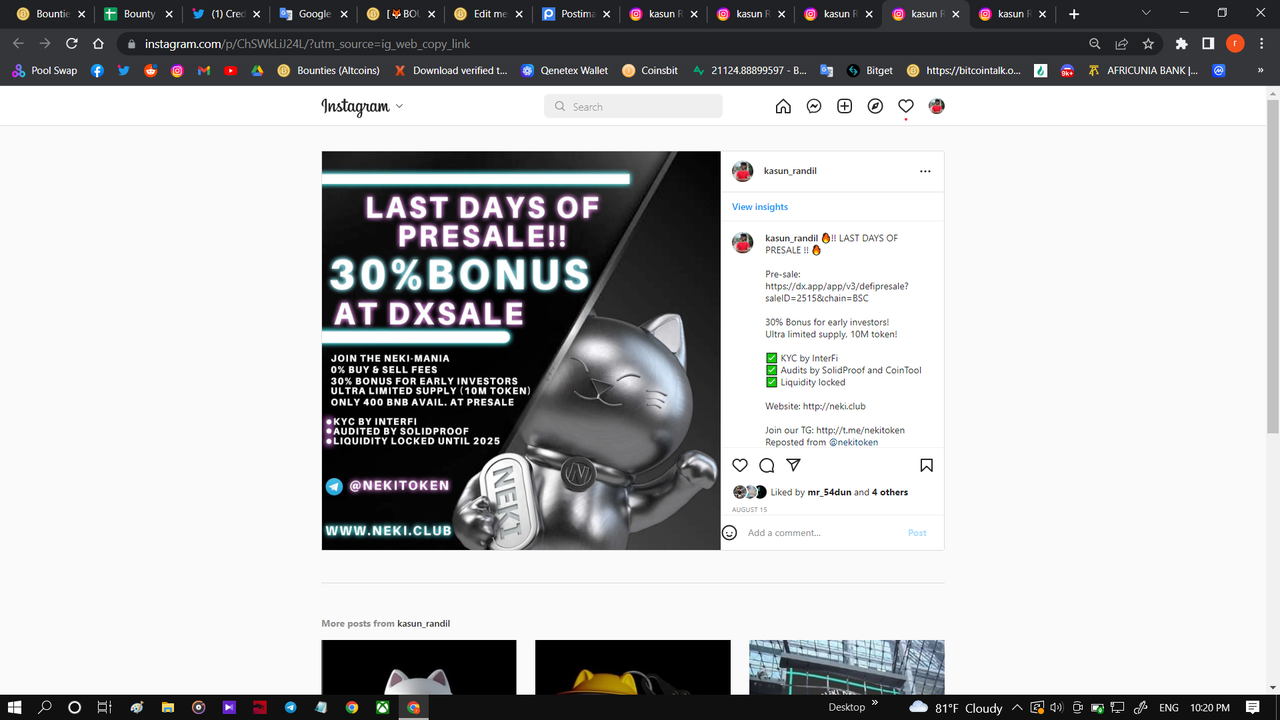Viewport: 1280px width, 720px height.
Task: Comment on the post via speech bubble icon
Action: (x=766, y=464)
